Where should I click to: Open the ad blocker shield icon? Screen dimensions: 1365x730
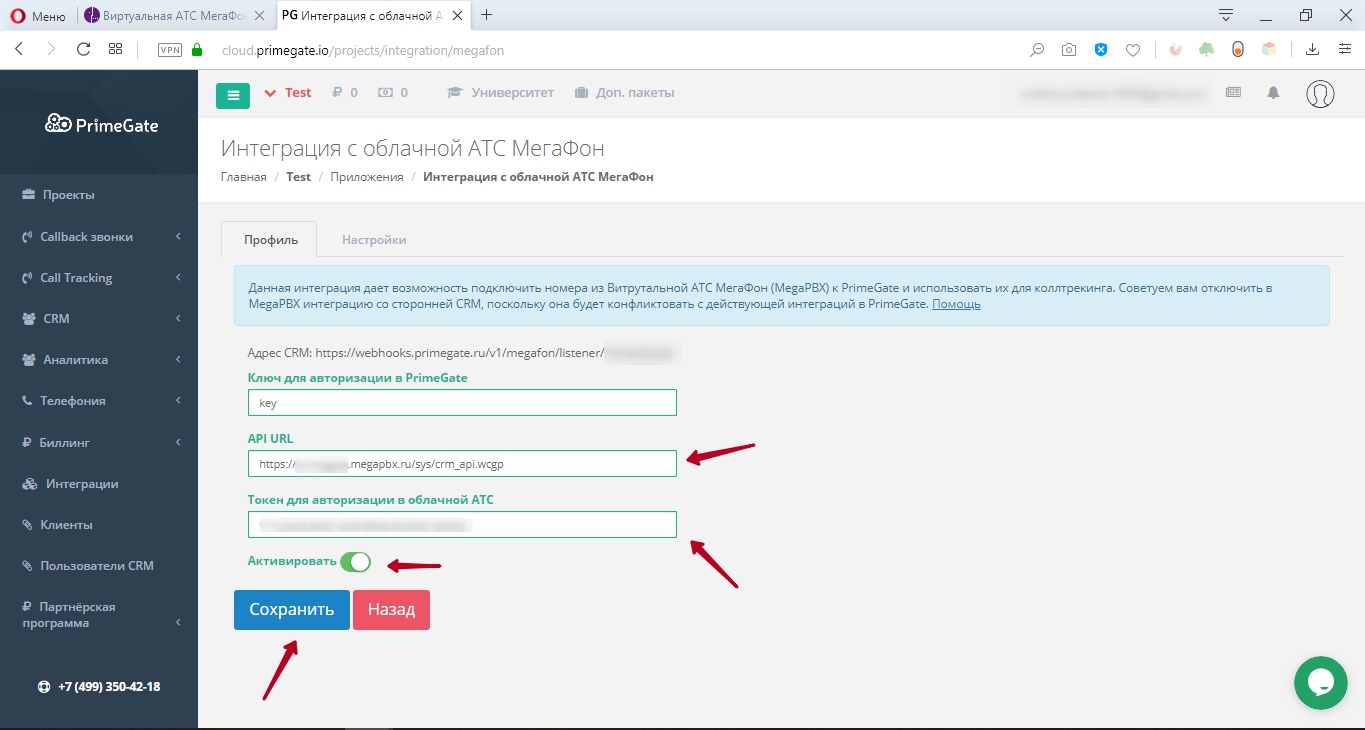1101,49
